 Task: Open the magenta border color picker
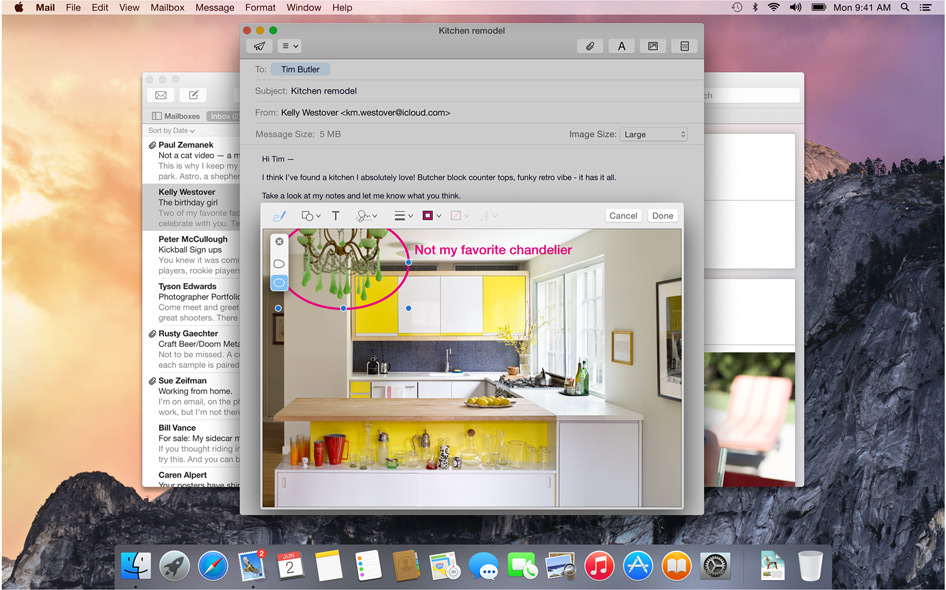[431, 216]
